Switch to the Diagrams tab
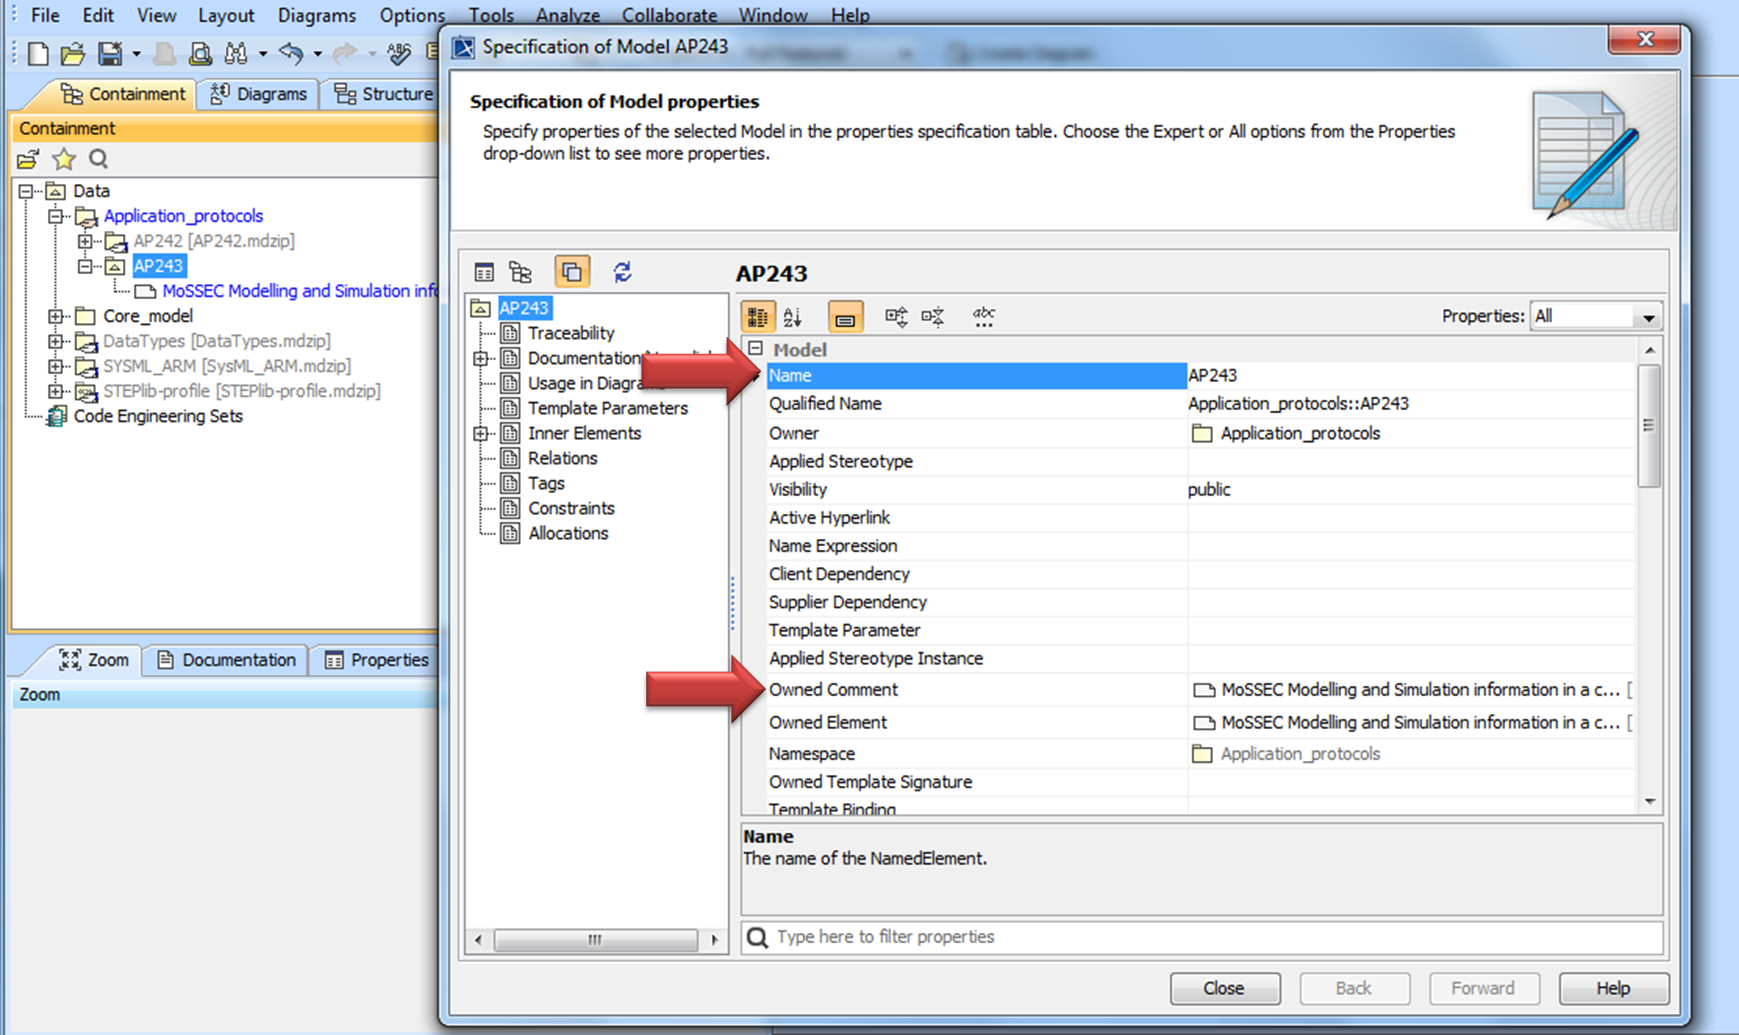The width and height of the screenshot is (1739, 1035). [x=259, y=94]
